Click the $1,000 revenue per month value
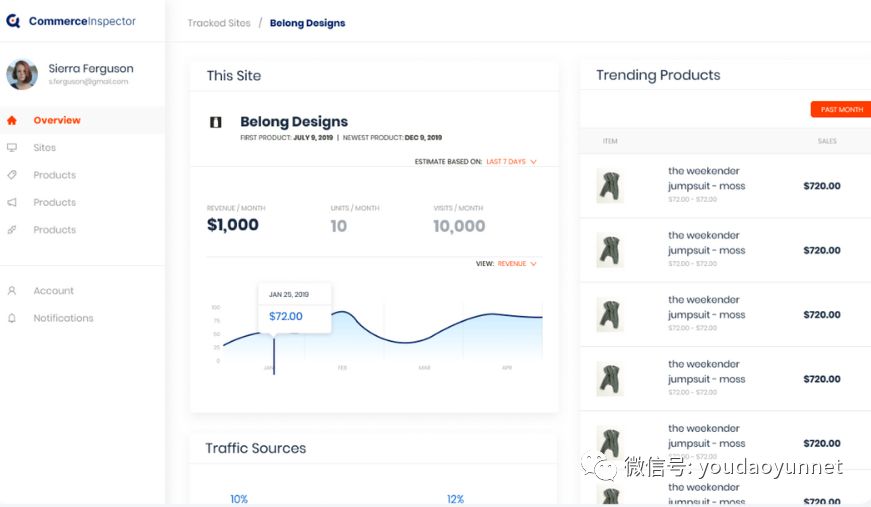871x507 pixels. coord(233,225)
